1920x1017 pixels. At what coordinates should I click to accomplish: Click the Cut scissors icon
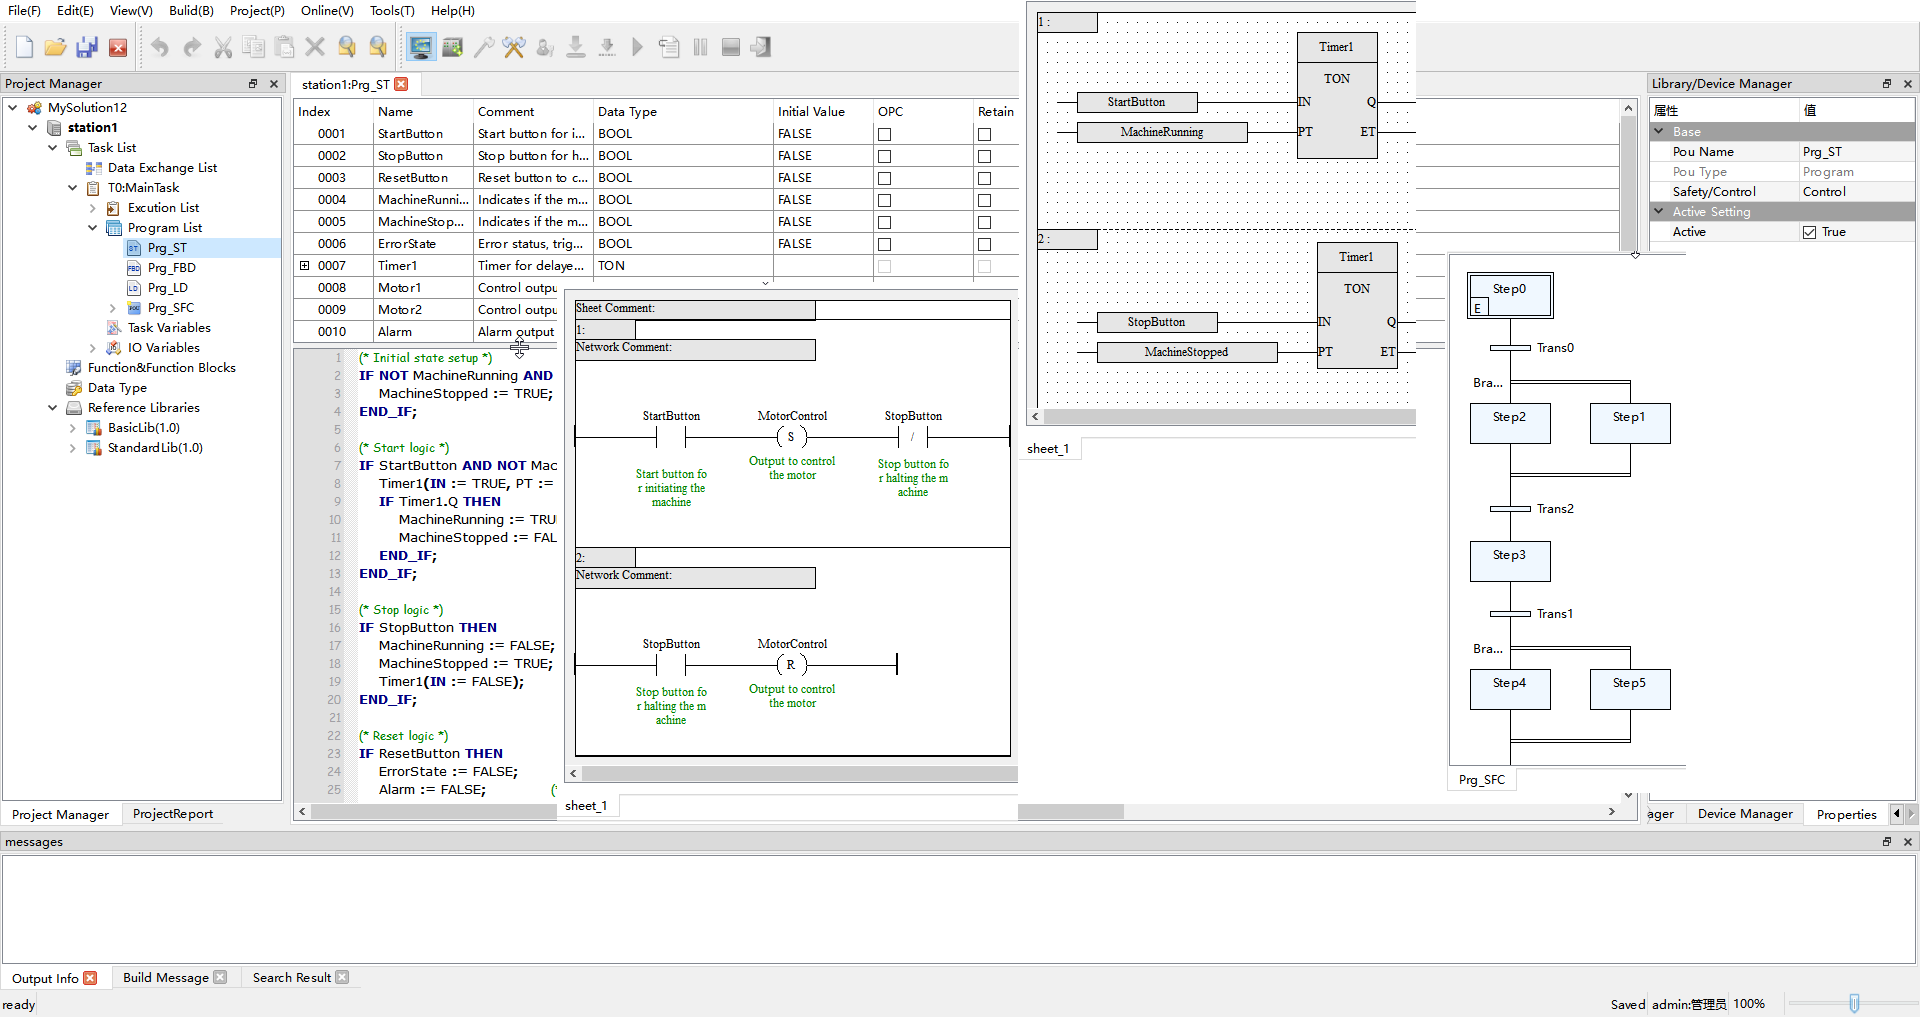[x=223, y=47]
